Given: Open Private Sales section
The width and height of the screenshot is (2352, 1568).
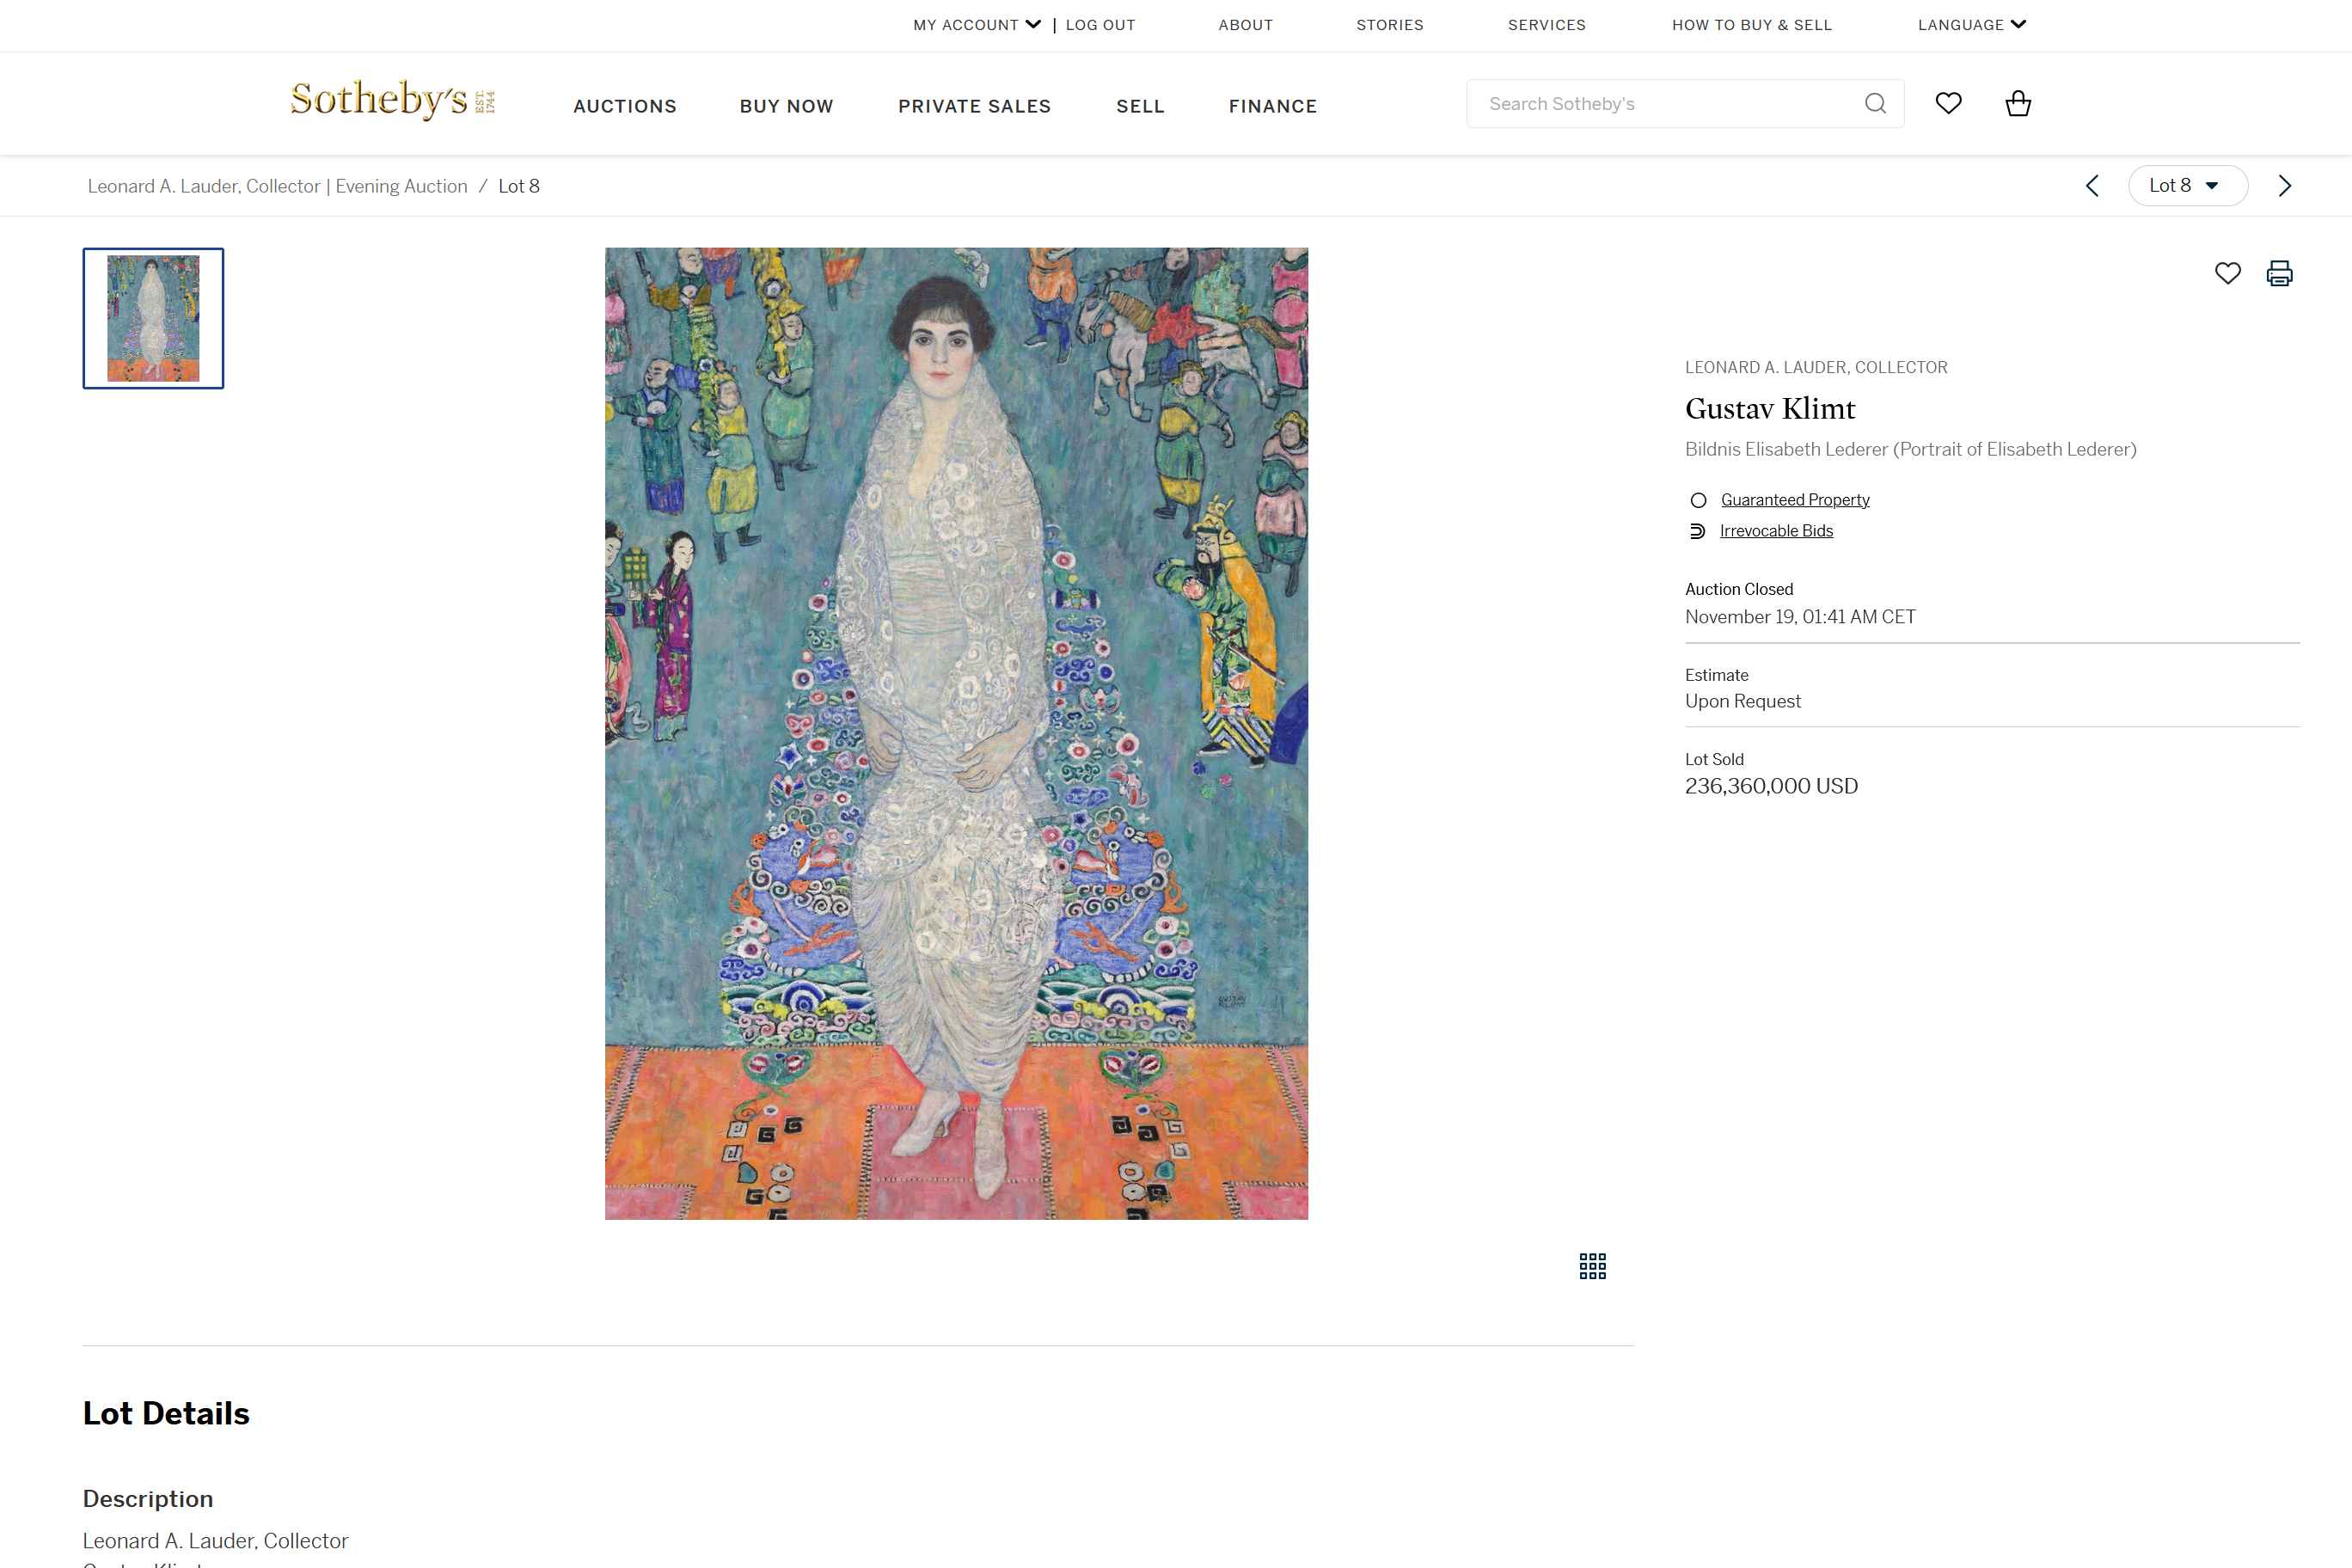Looking at the screenshot, I should (974, 106).
